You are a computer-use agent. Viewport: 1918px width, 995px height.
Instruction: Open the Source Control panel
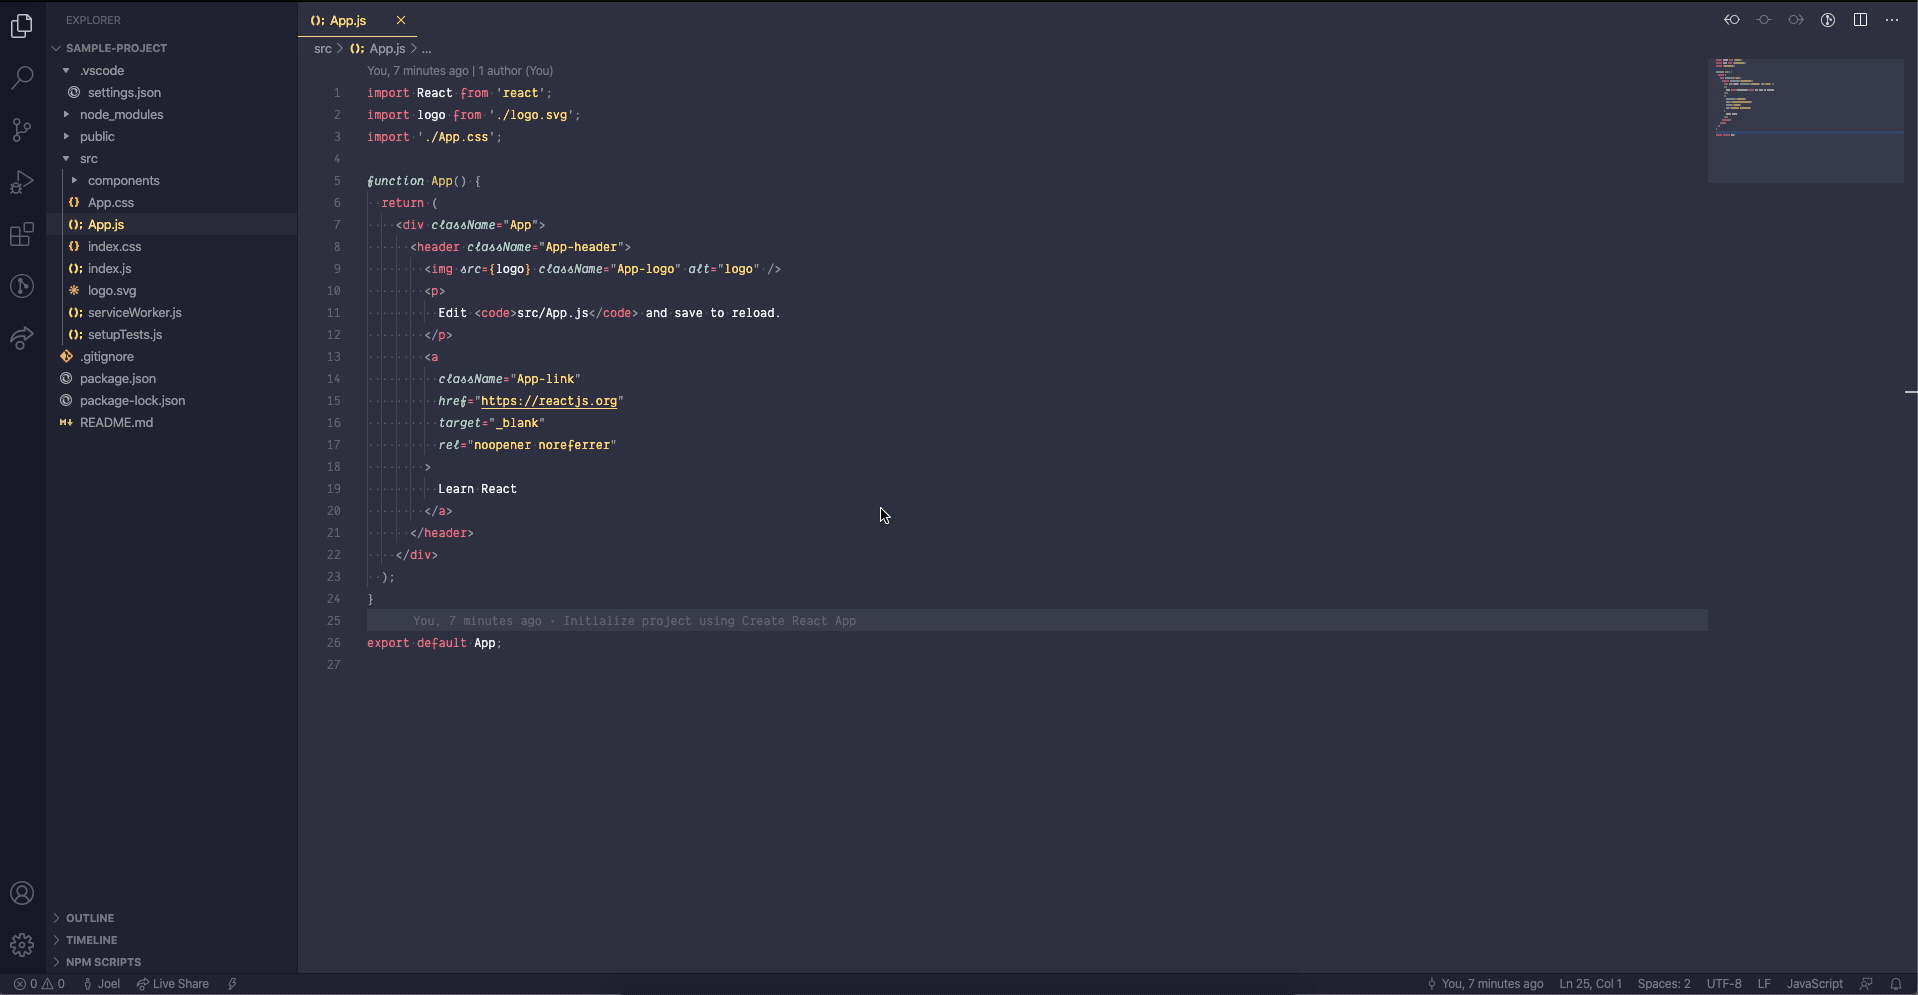point(21,130)
